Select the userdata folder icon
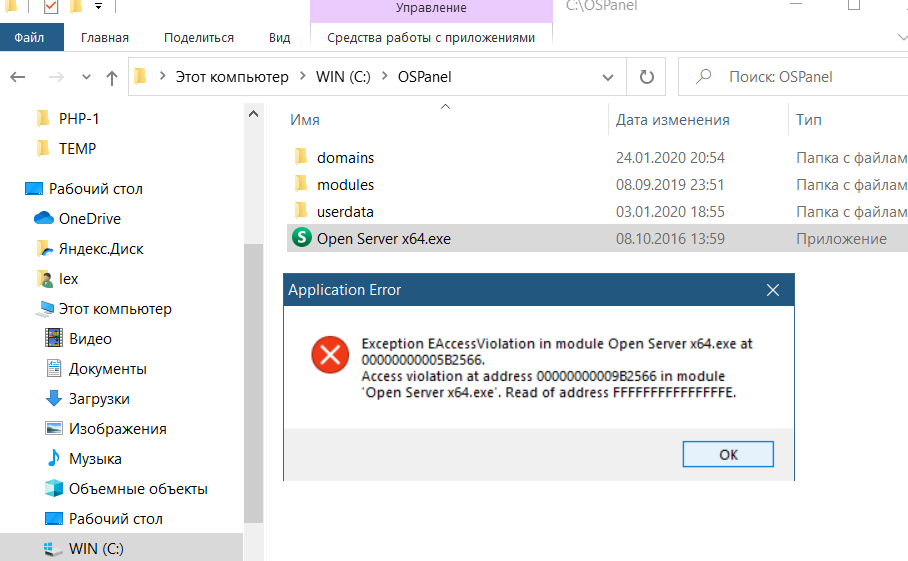Screen dimensions: 908x561 (x=301, y=212)
